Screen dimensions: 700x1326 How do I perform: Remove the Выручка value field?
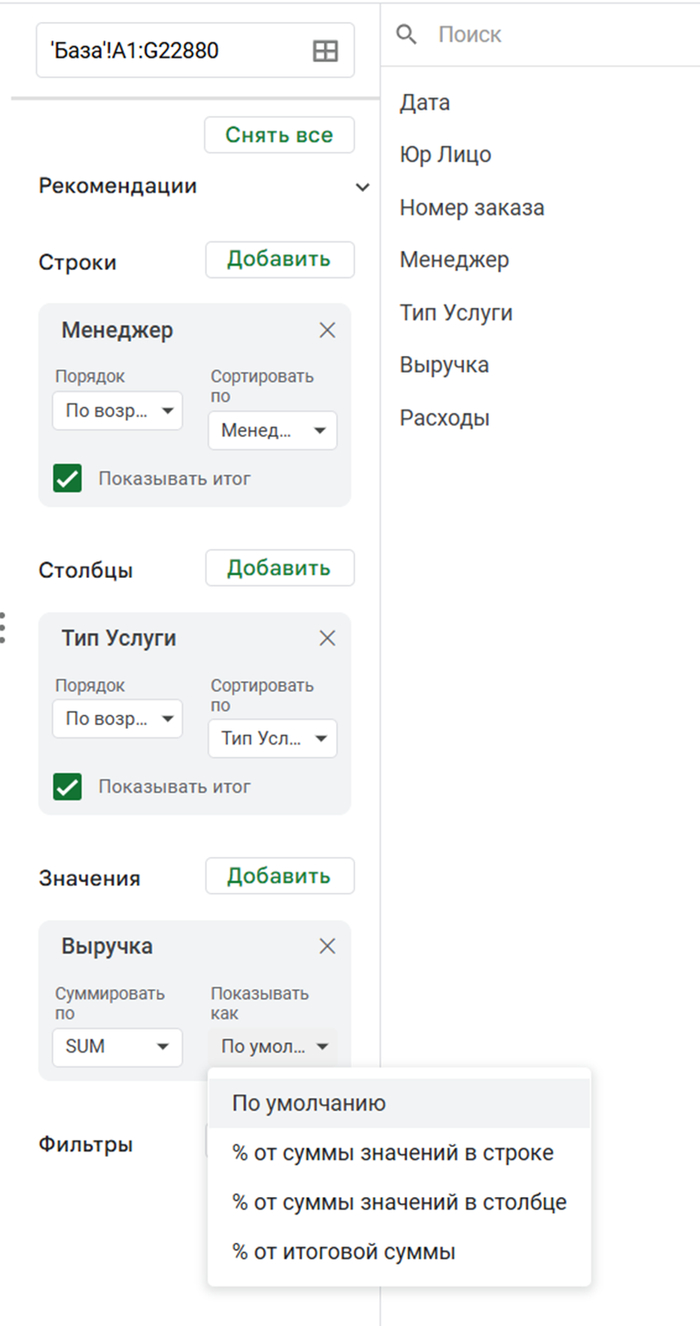click(326, 946)
